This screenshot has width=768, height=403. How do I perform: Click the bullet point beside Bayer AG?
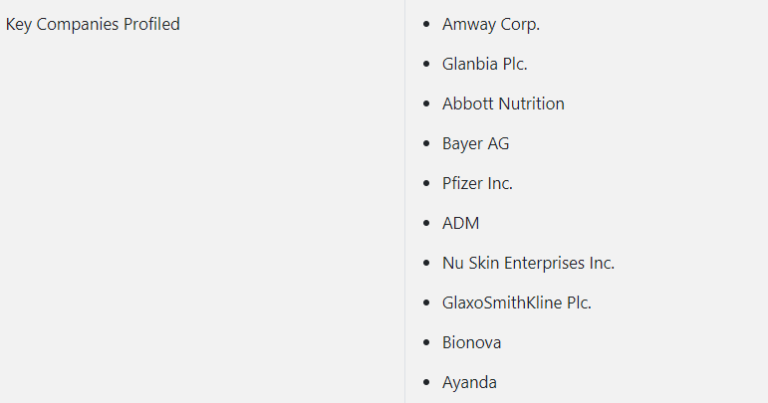pos(427,144)
